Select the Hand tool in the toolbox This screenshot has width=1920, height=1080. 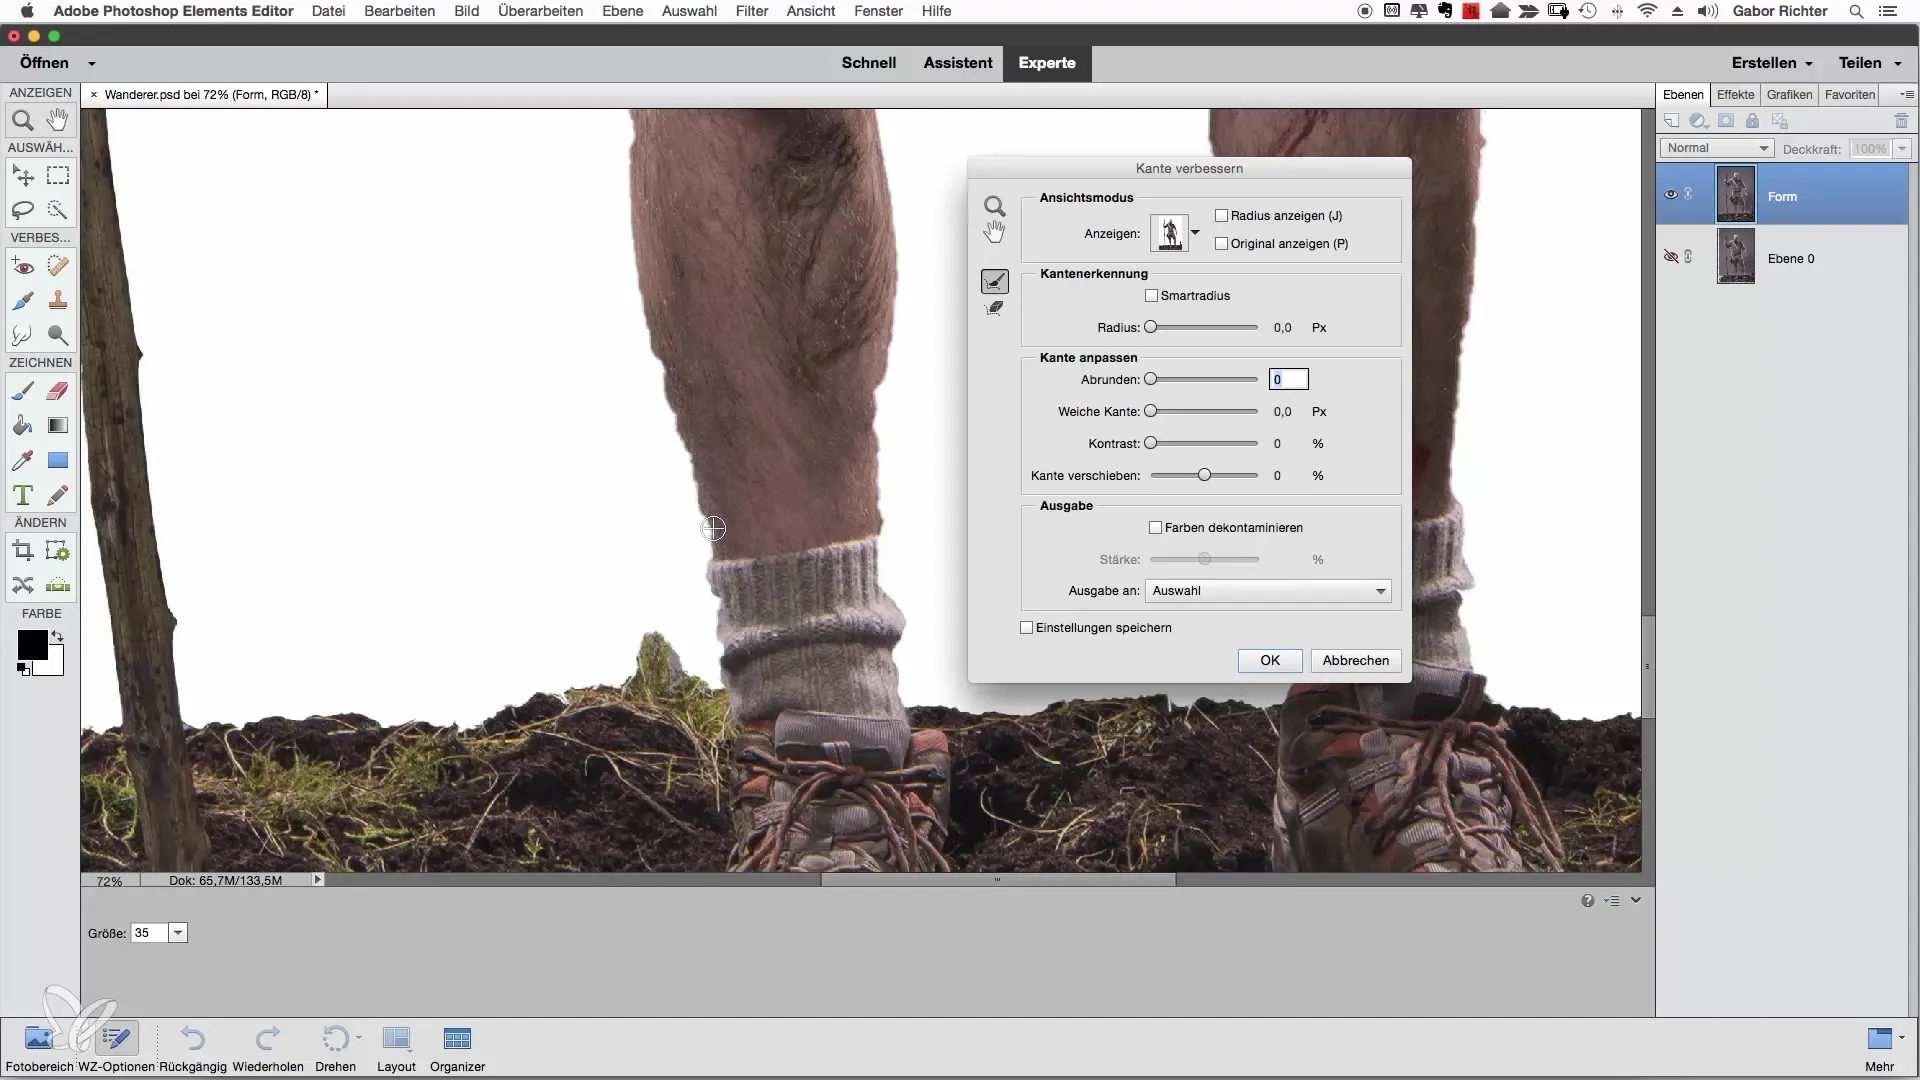pos(58,121)
